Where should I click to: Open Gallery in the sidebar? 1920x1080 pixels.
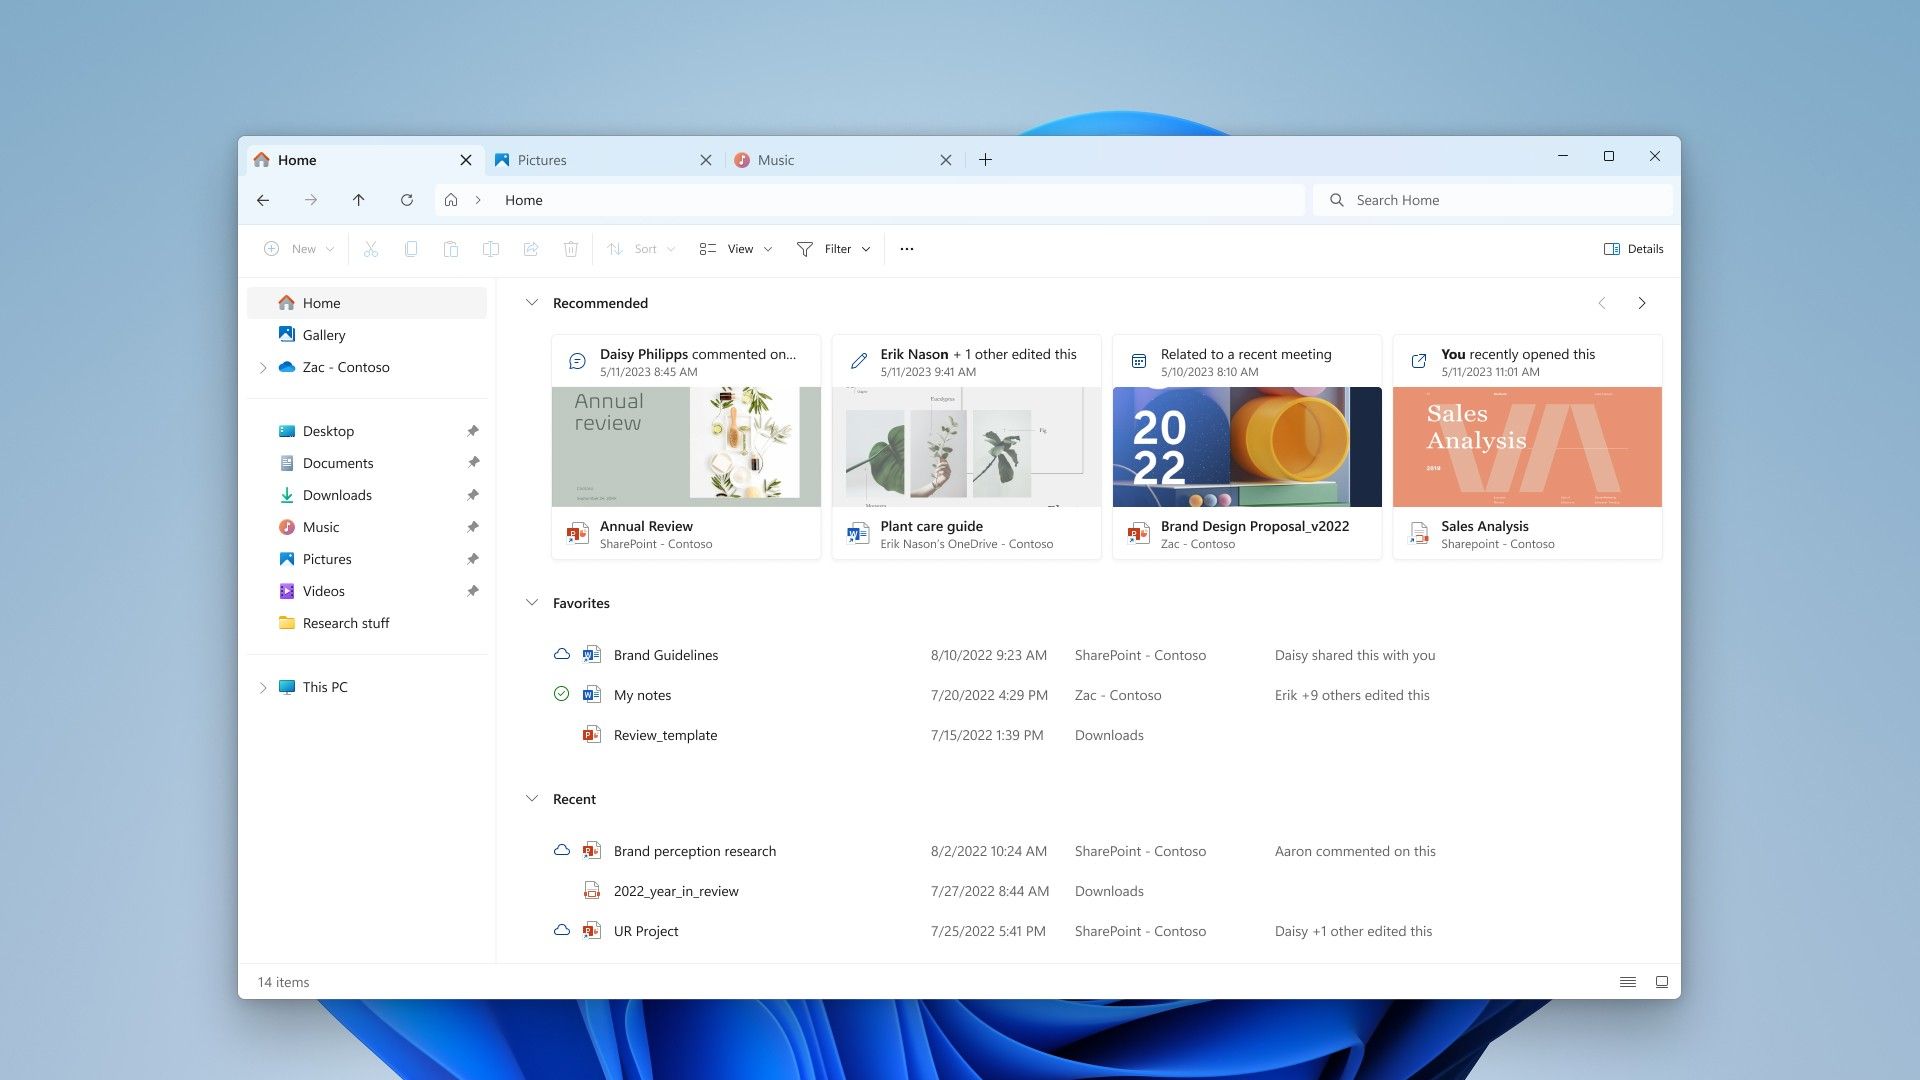[323, 335]
